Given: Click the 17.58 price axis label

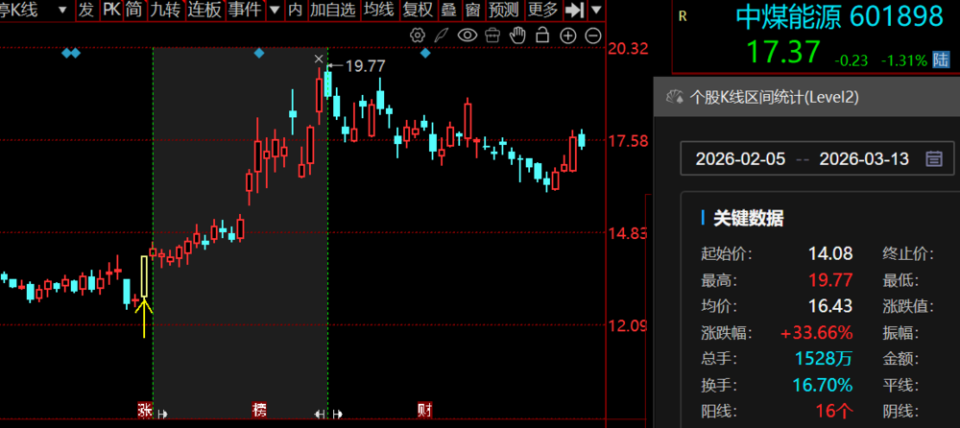Looking at the screenshot, I should (x=627, y=141).
